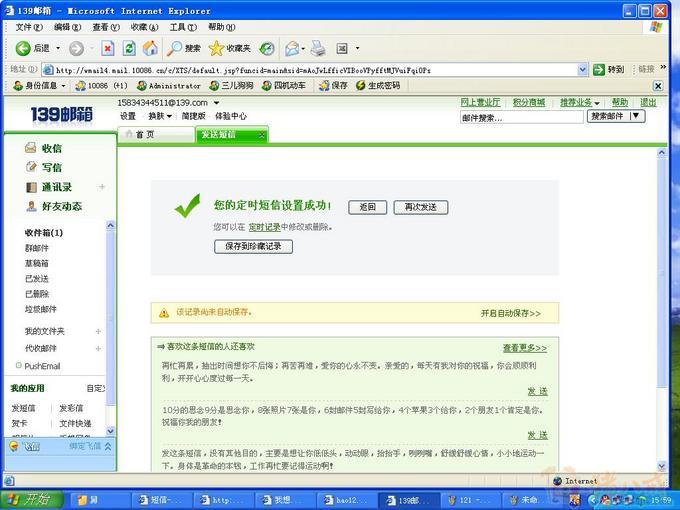Open the 定时记录 link

pos(265,227)
